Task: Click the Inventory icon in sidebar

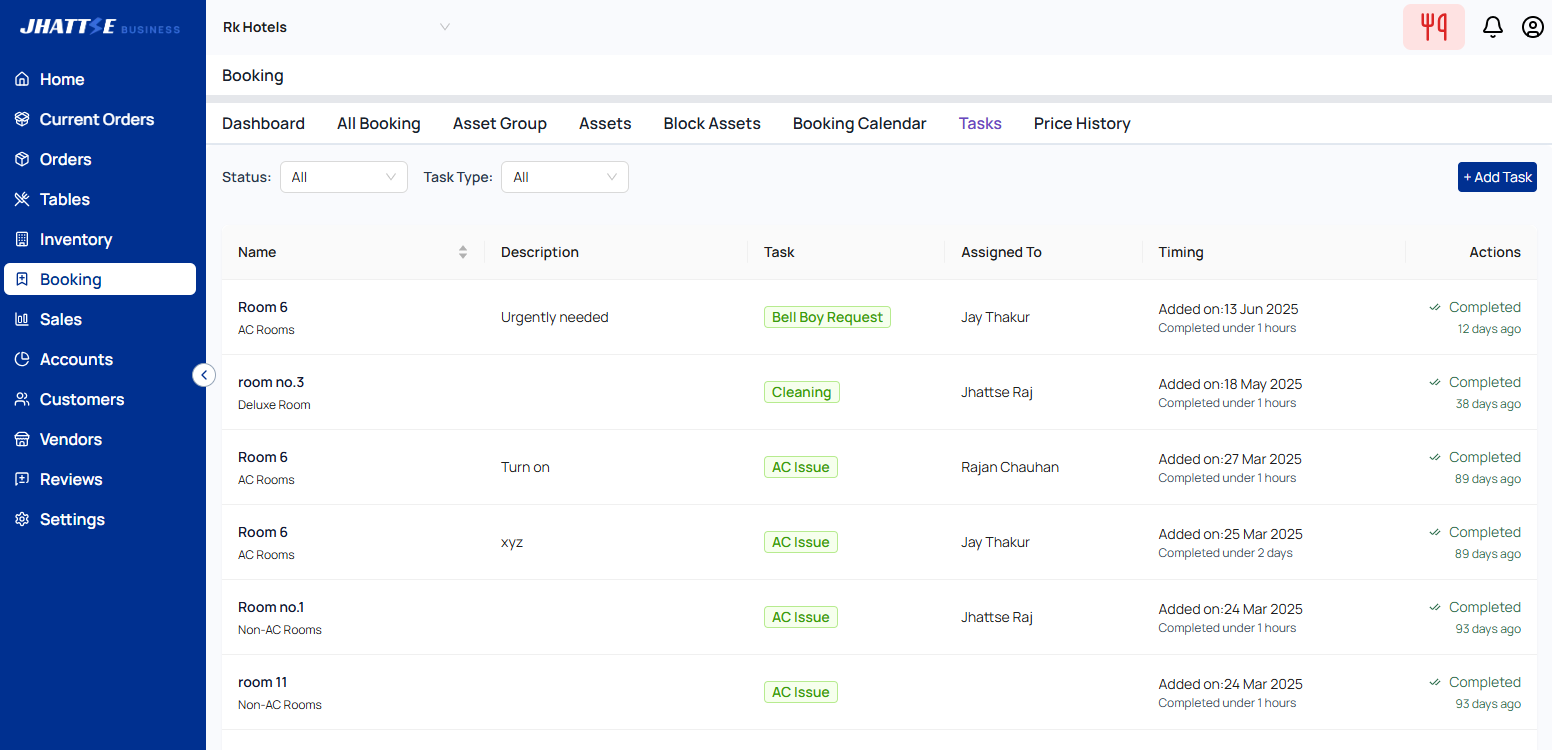Action: coord(22,239)
